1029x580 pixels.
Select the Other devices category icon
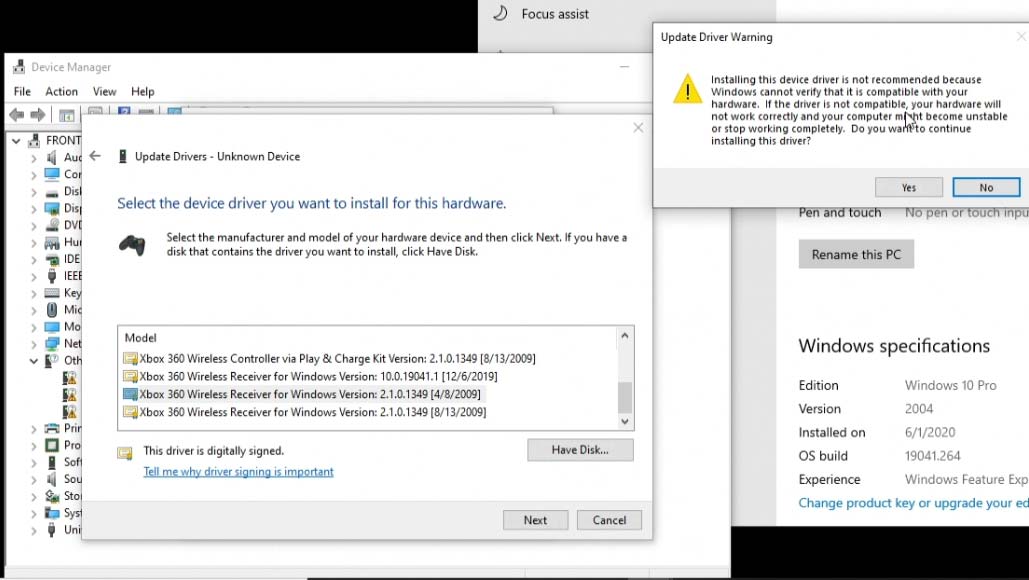52,360
